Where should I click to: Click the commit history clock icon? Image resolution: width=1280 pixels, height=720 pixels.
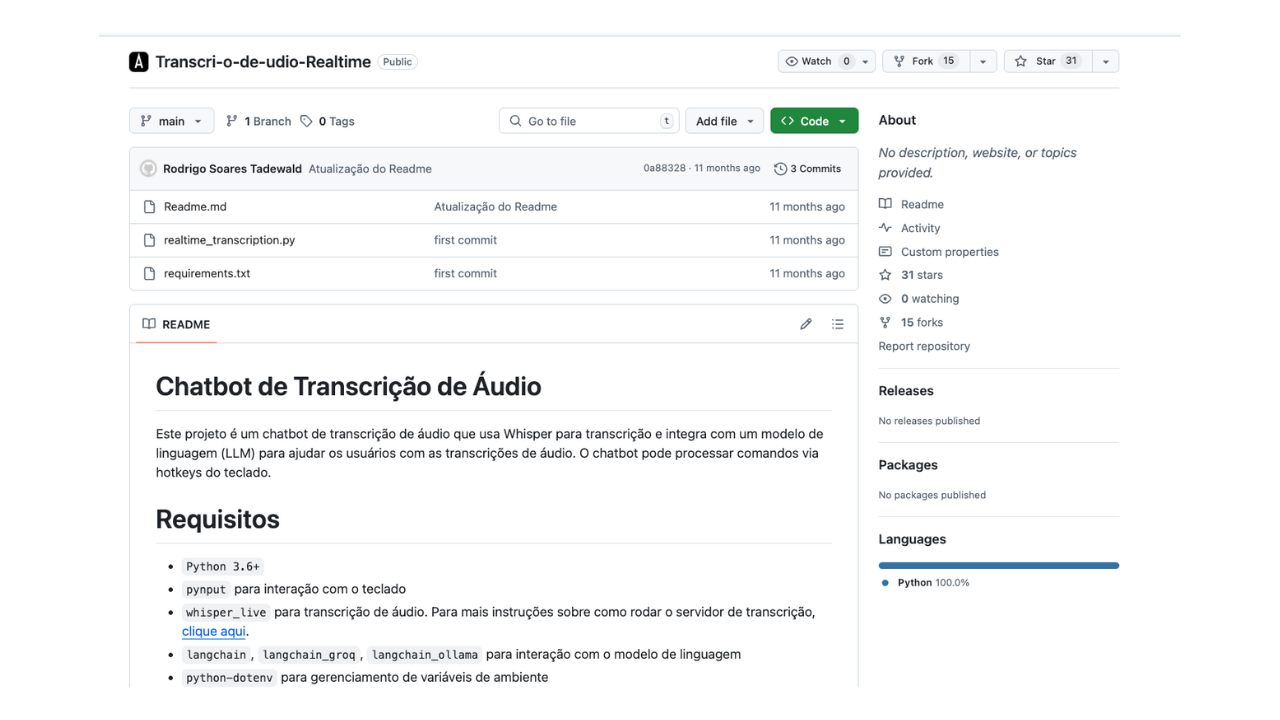pyautogui.click(x=780, y=169)
